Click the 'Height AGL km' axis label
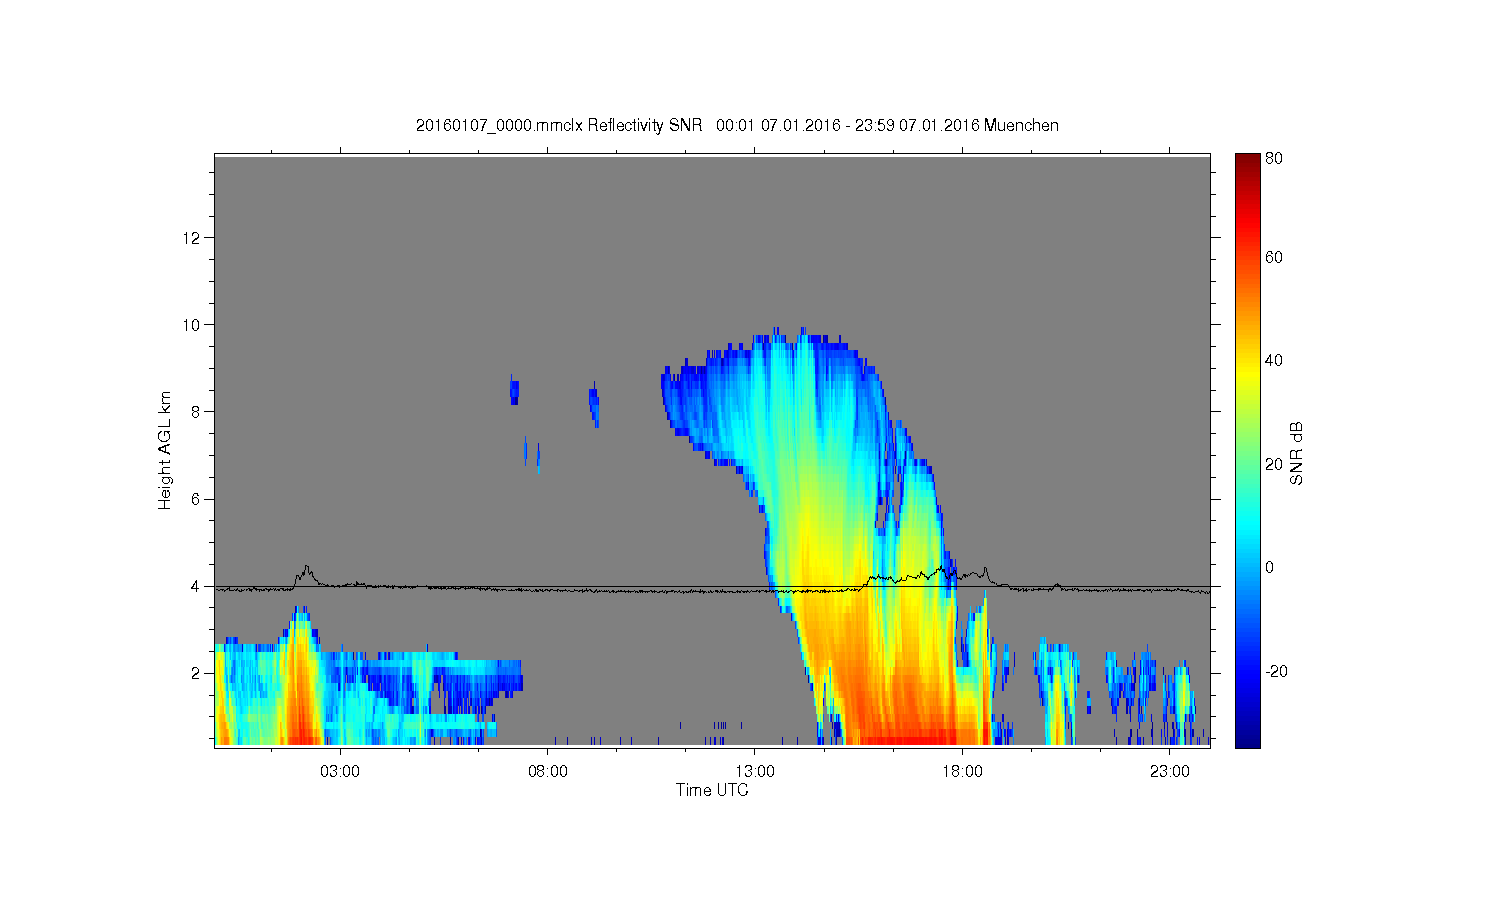 point(165,450)
